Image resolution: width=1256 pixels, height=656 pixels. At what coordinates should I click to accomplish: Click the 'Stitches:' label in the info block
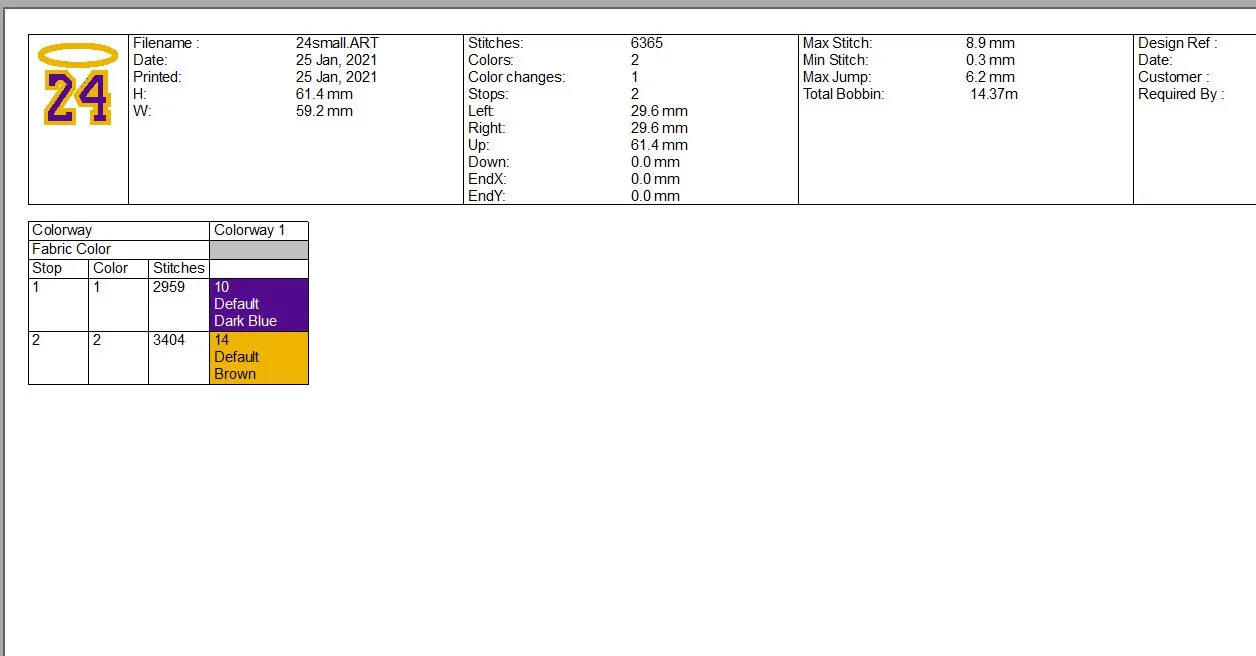click(495, 43)
